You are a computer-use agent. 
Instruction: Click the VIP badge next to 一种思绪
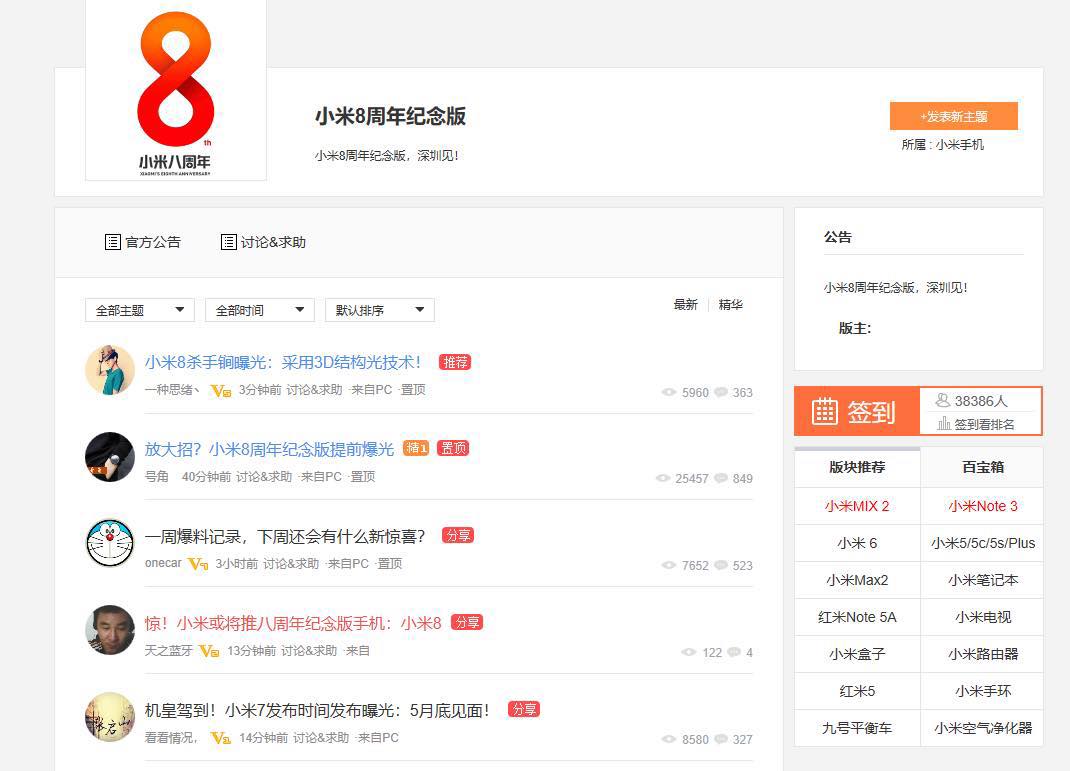[220, 391]
